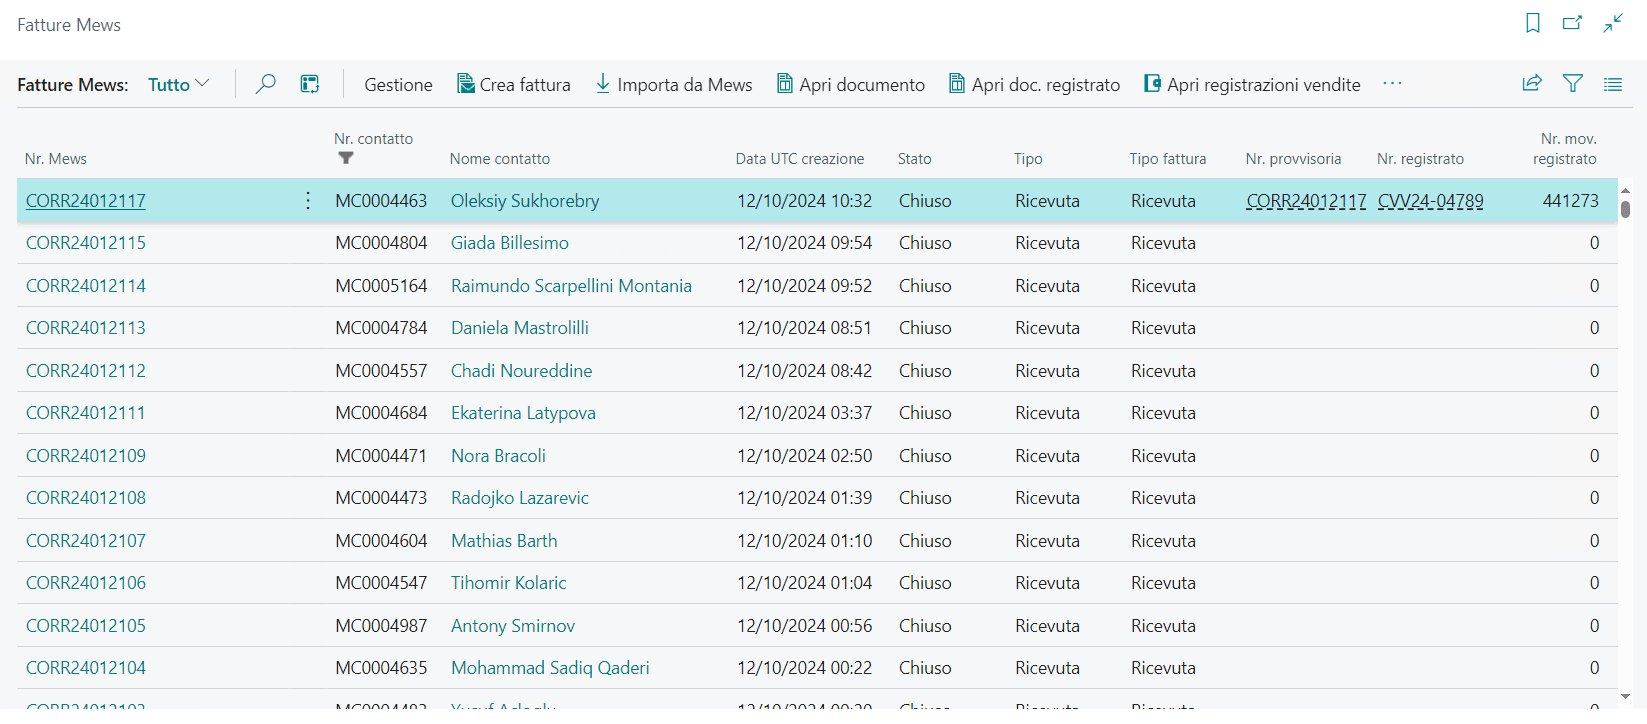Open contact Giada Billesimo
The width and height of the screenshot is (1647, 724).
click(509, 243)
